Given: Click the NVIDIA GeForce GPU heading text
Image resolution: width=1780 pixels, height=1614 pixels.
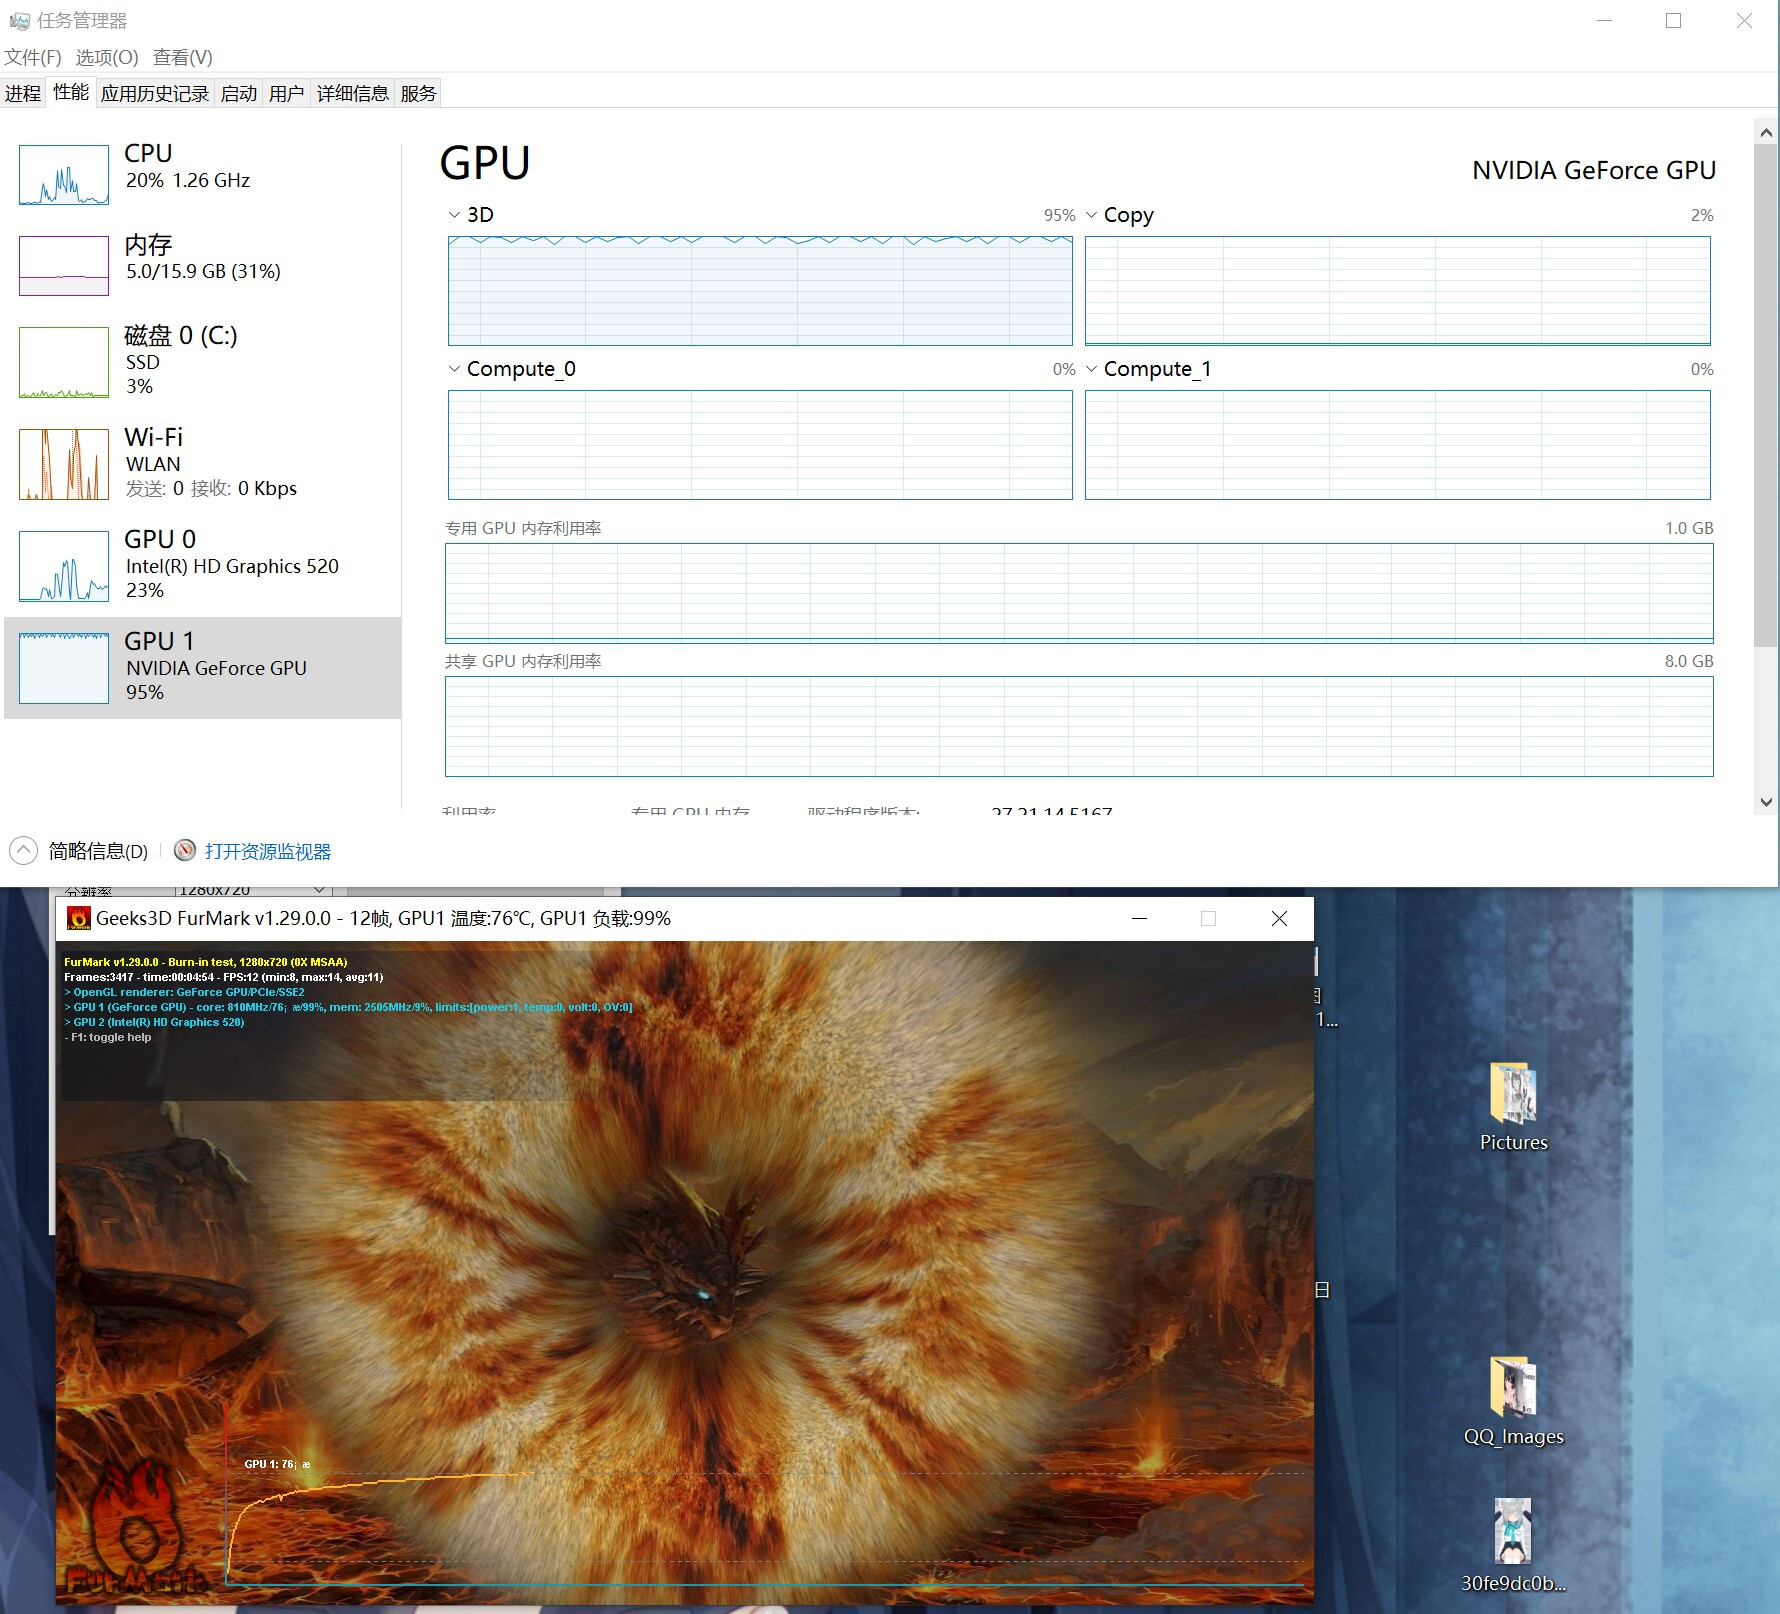Looking at the screenshot, I should 1594,170.
